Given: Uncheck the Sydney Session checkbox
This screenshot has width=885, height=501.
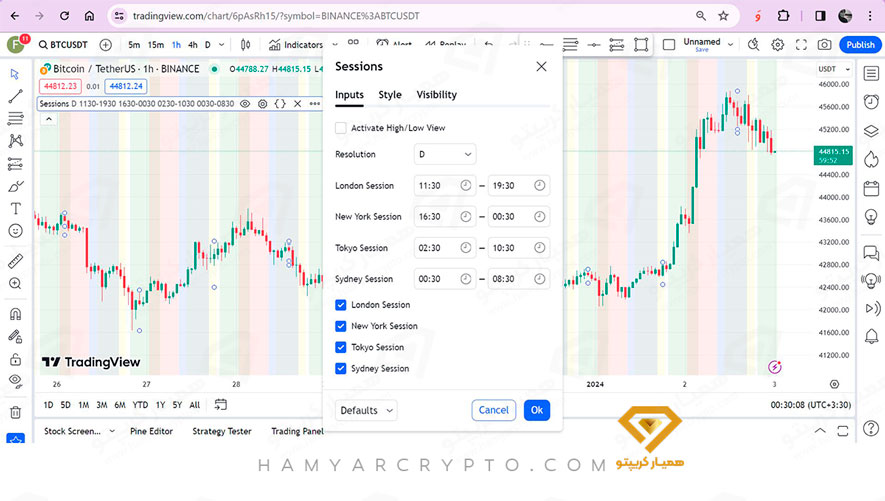Looking at the screenshot, I should (340, 369).
